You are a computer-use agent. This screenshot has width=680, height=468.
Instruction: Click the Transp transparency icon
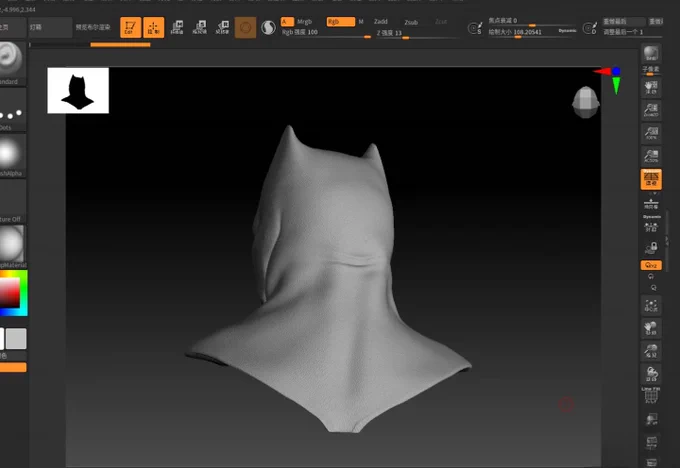click(651, 419)
